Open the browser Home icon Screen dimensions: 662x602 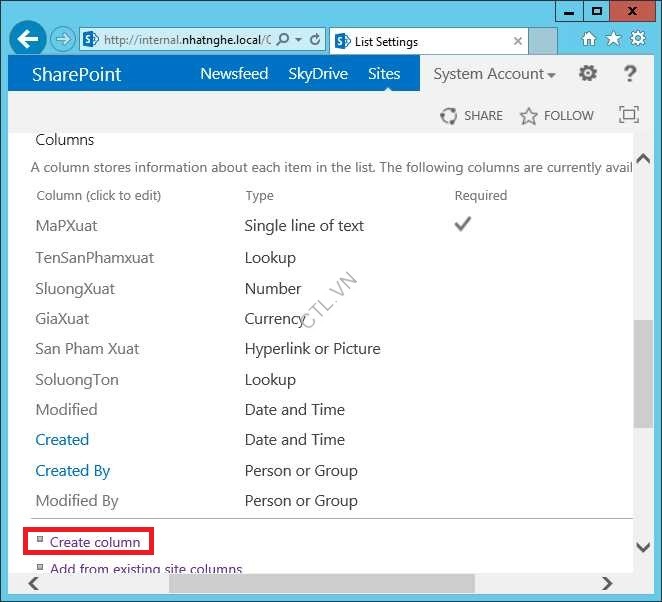pos(589,39)
